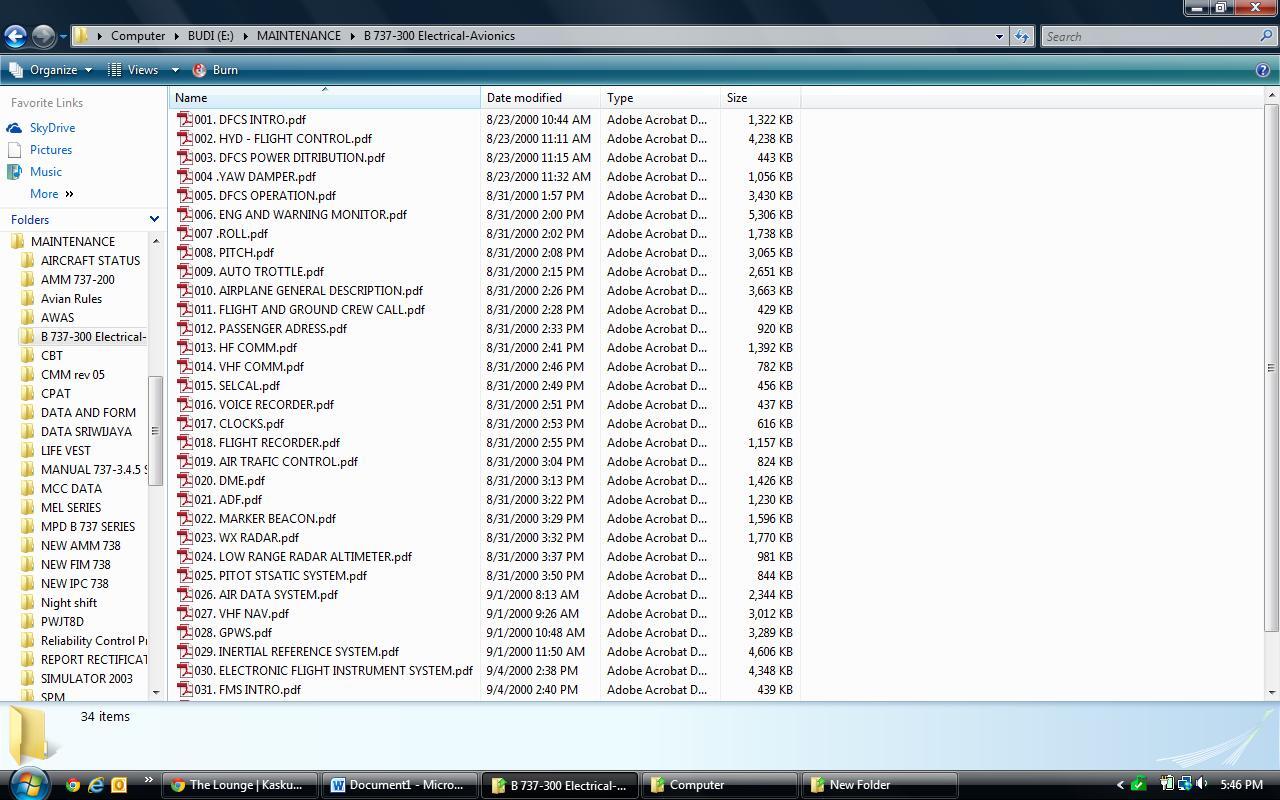This screenshot has width=1280, height=800.
Task: Click the search magnifier icon
Action: [1267, 36]
